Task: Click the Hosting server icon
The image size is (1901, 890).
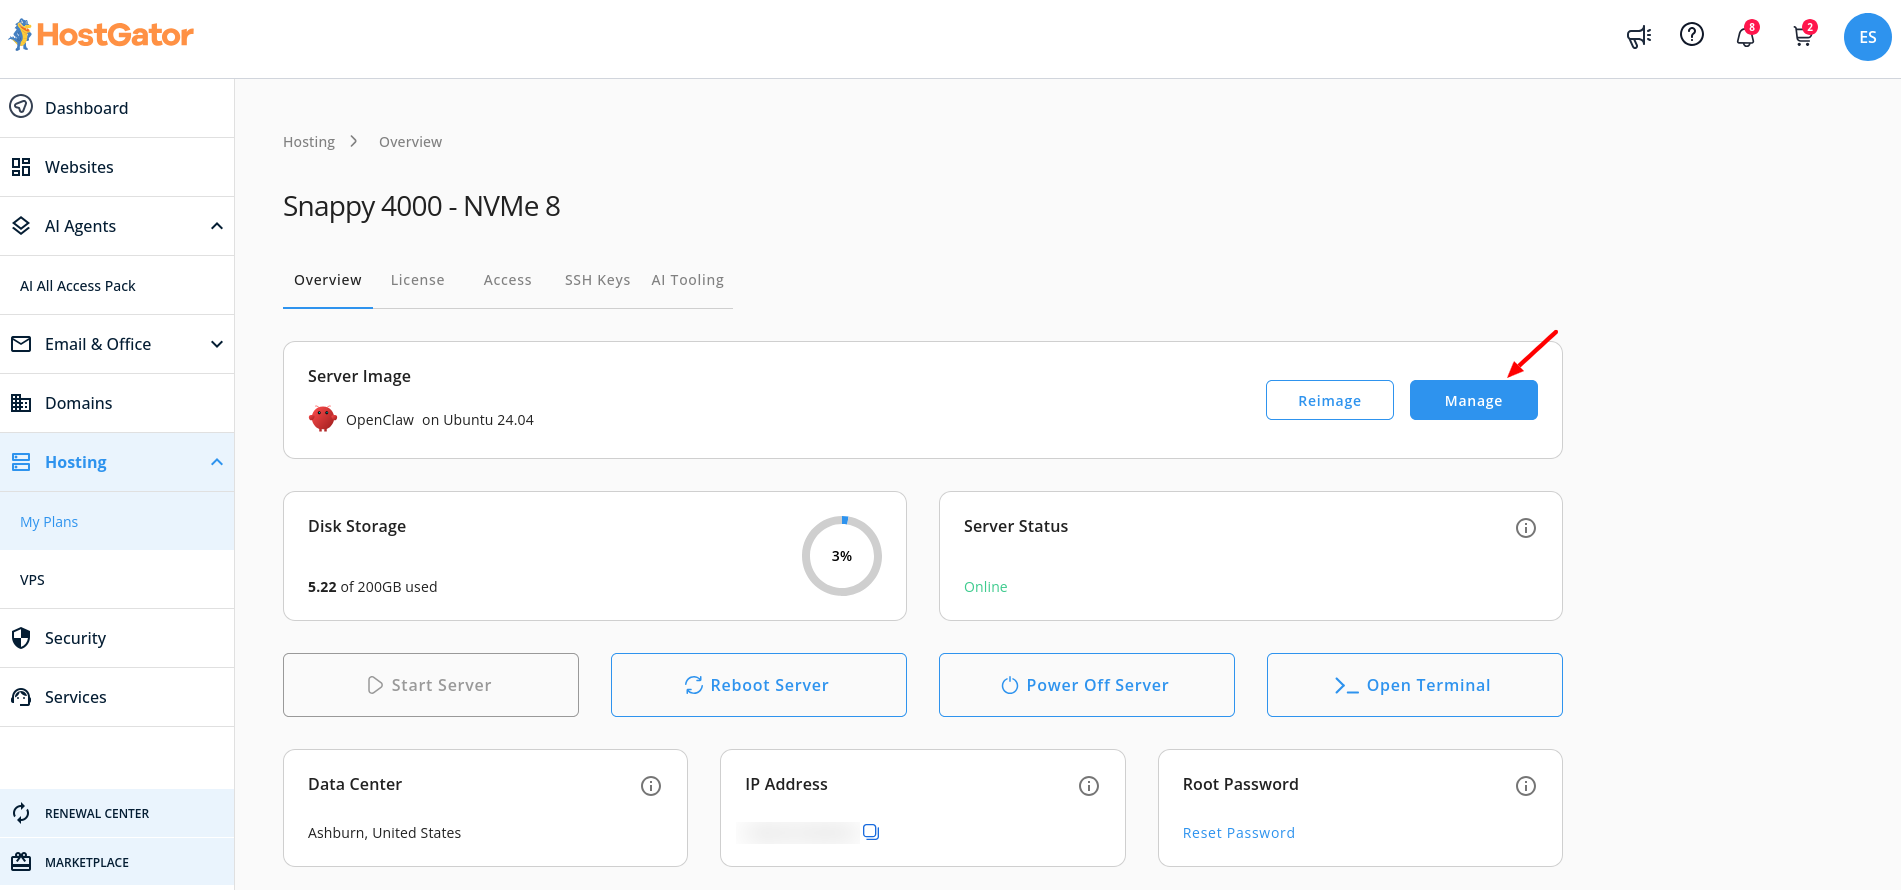Action: (21, 462)
